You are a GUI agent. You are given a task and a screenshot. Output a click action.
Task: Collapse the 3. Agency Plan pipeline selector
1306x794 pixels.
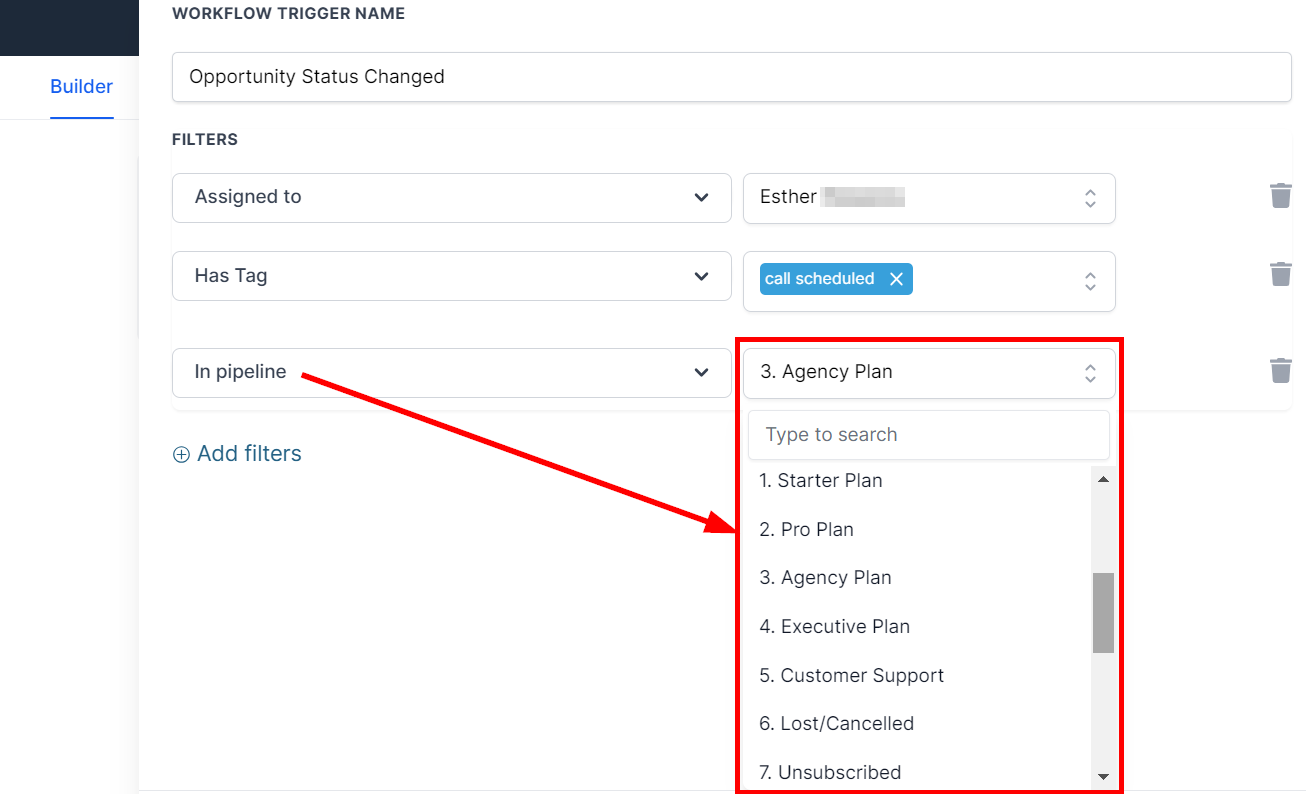click(x=1089, y=373)
